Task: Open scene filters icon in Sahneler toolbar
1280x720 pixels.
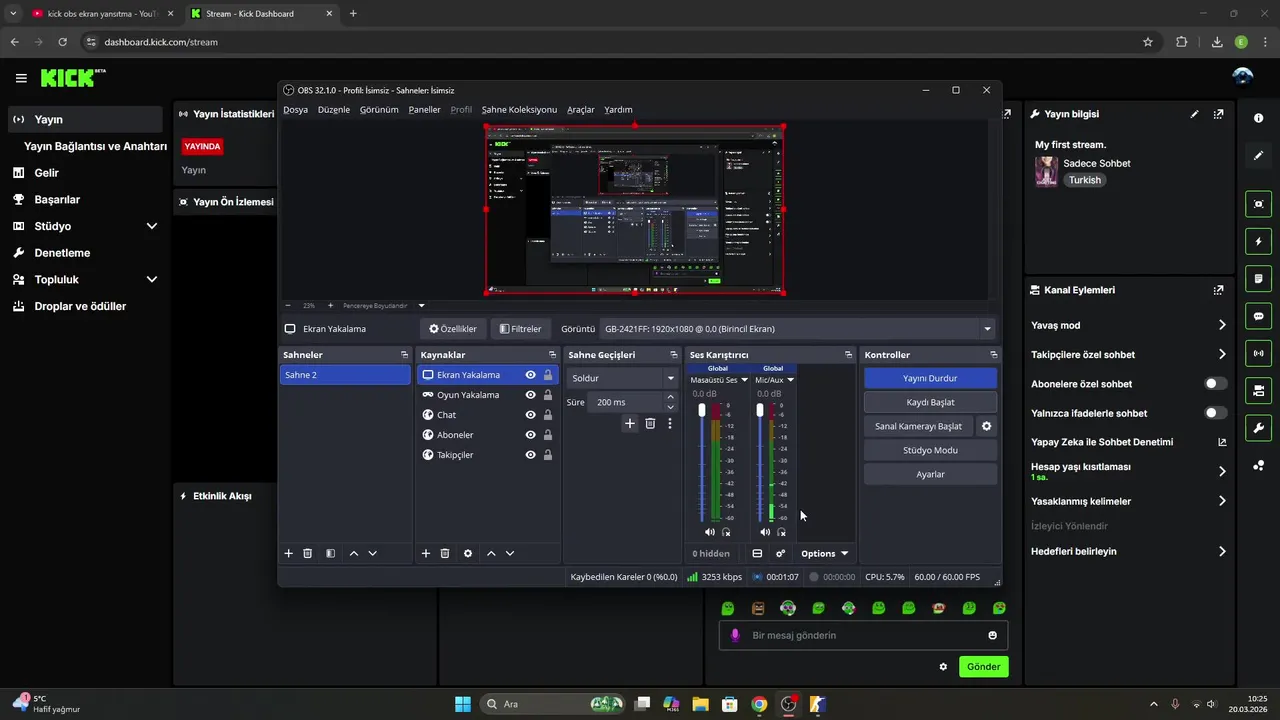Action: click(x=330, y=553)
